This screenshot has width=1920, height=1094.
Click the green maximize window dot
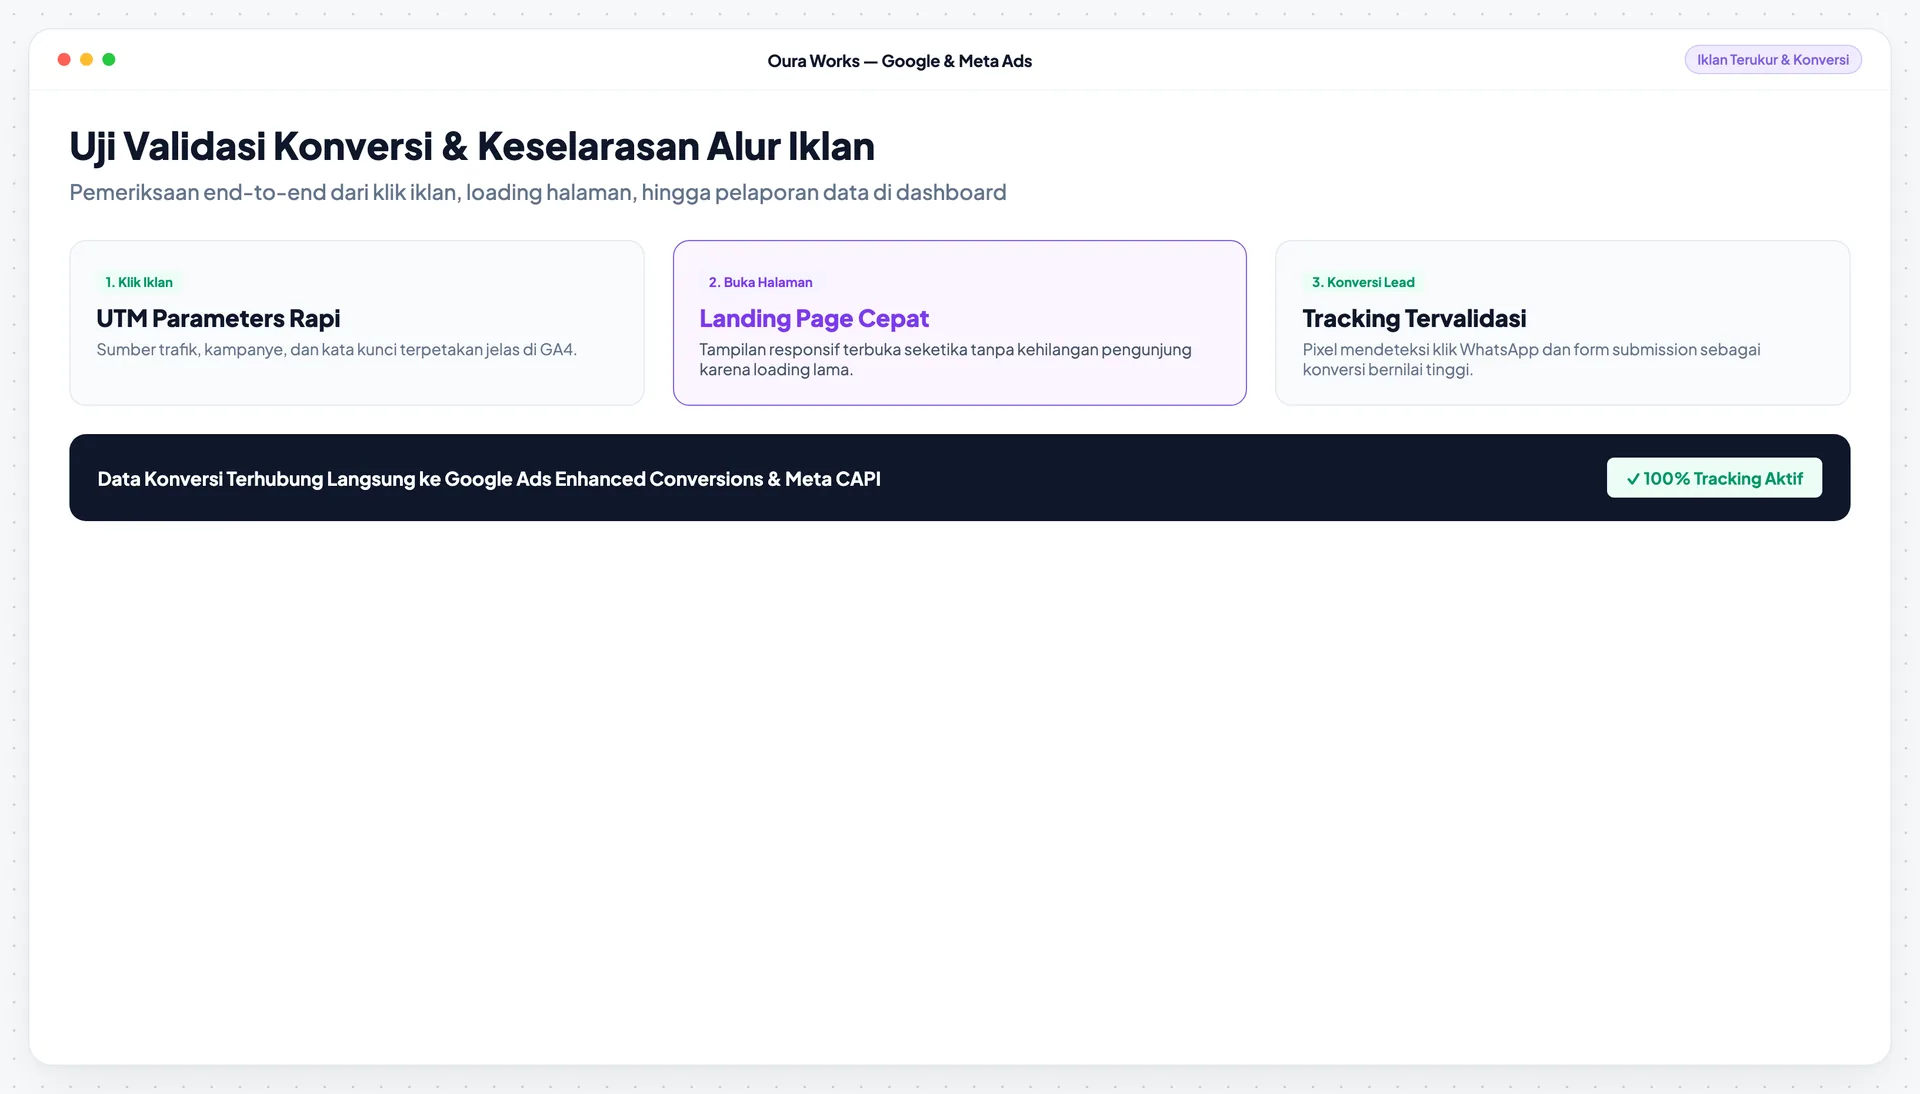[109, 60]
